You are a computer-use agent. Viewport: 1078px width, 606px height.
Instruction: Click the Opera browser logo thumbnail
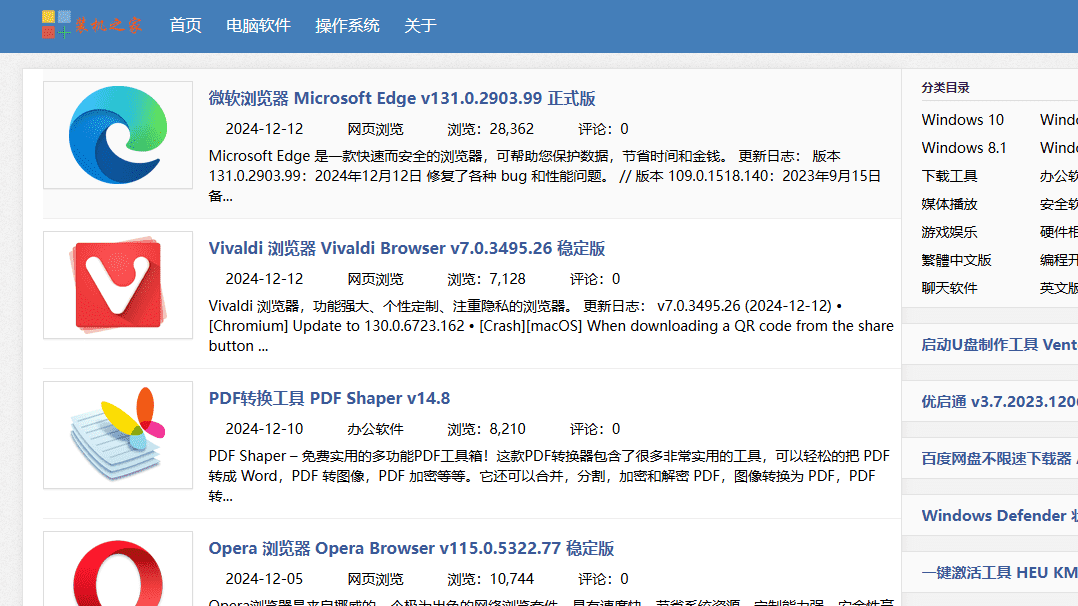[118, 569]
